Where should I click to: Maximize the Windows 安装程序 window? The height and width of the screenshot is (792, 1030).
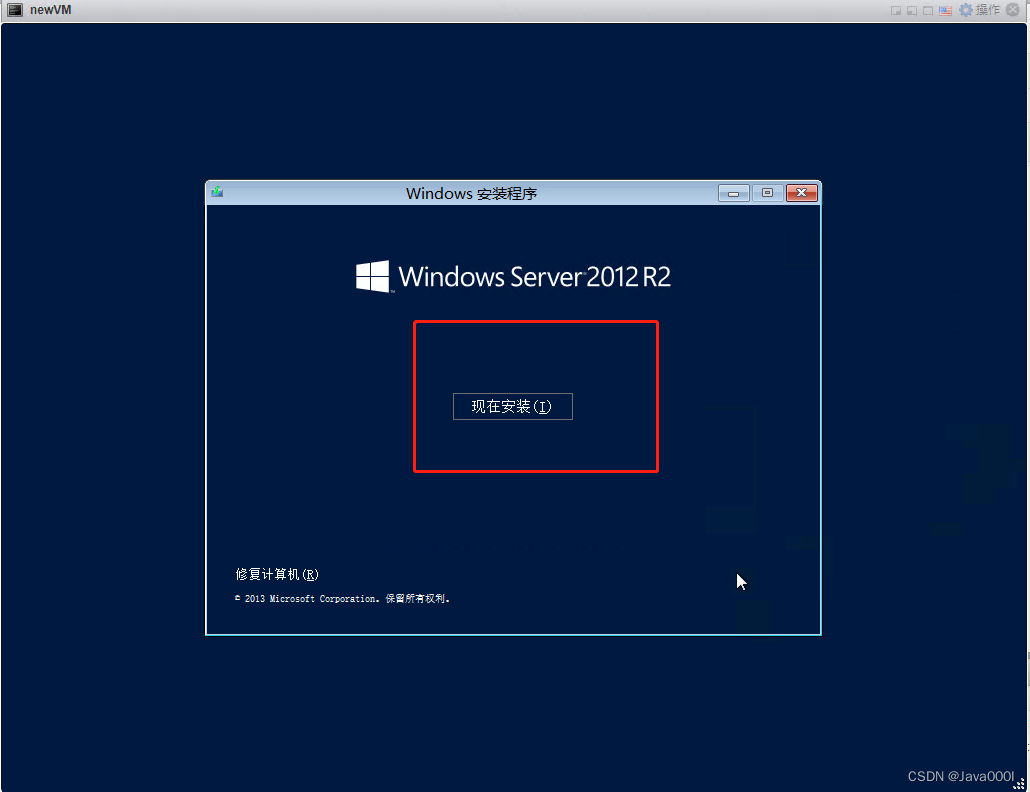click(x=767, y=193)
